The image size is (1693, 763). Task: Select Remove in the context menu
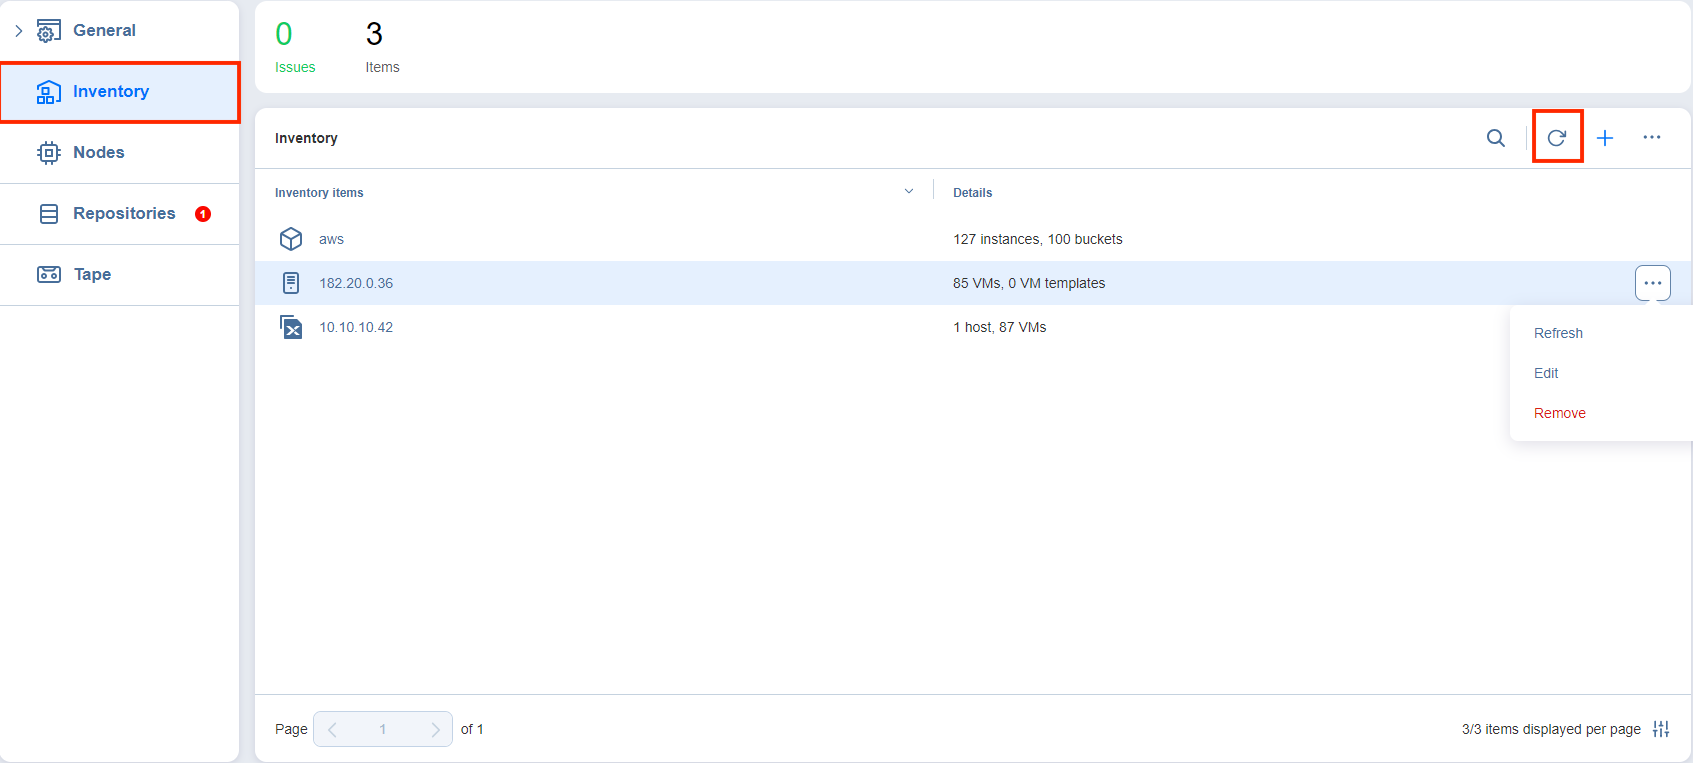pyautogui.click(x=1559, y=413)
